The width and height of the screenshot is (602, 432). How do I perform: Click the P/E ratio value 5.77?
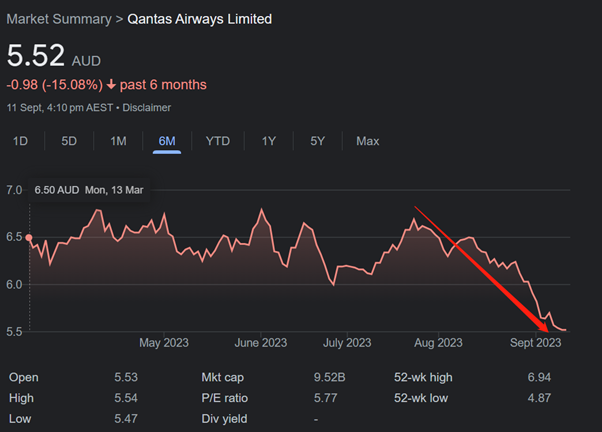(x=326, y=398)
